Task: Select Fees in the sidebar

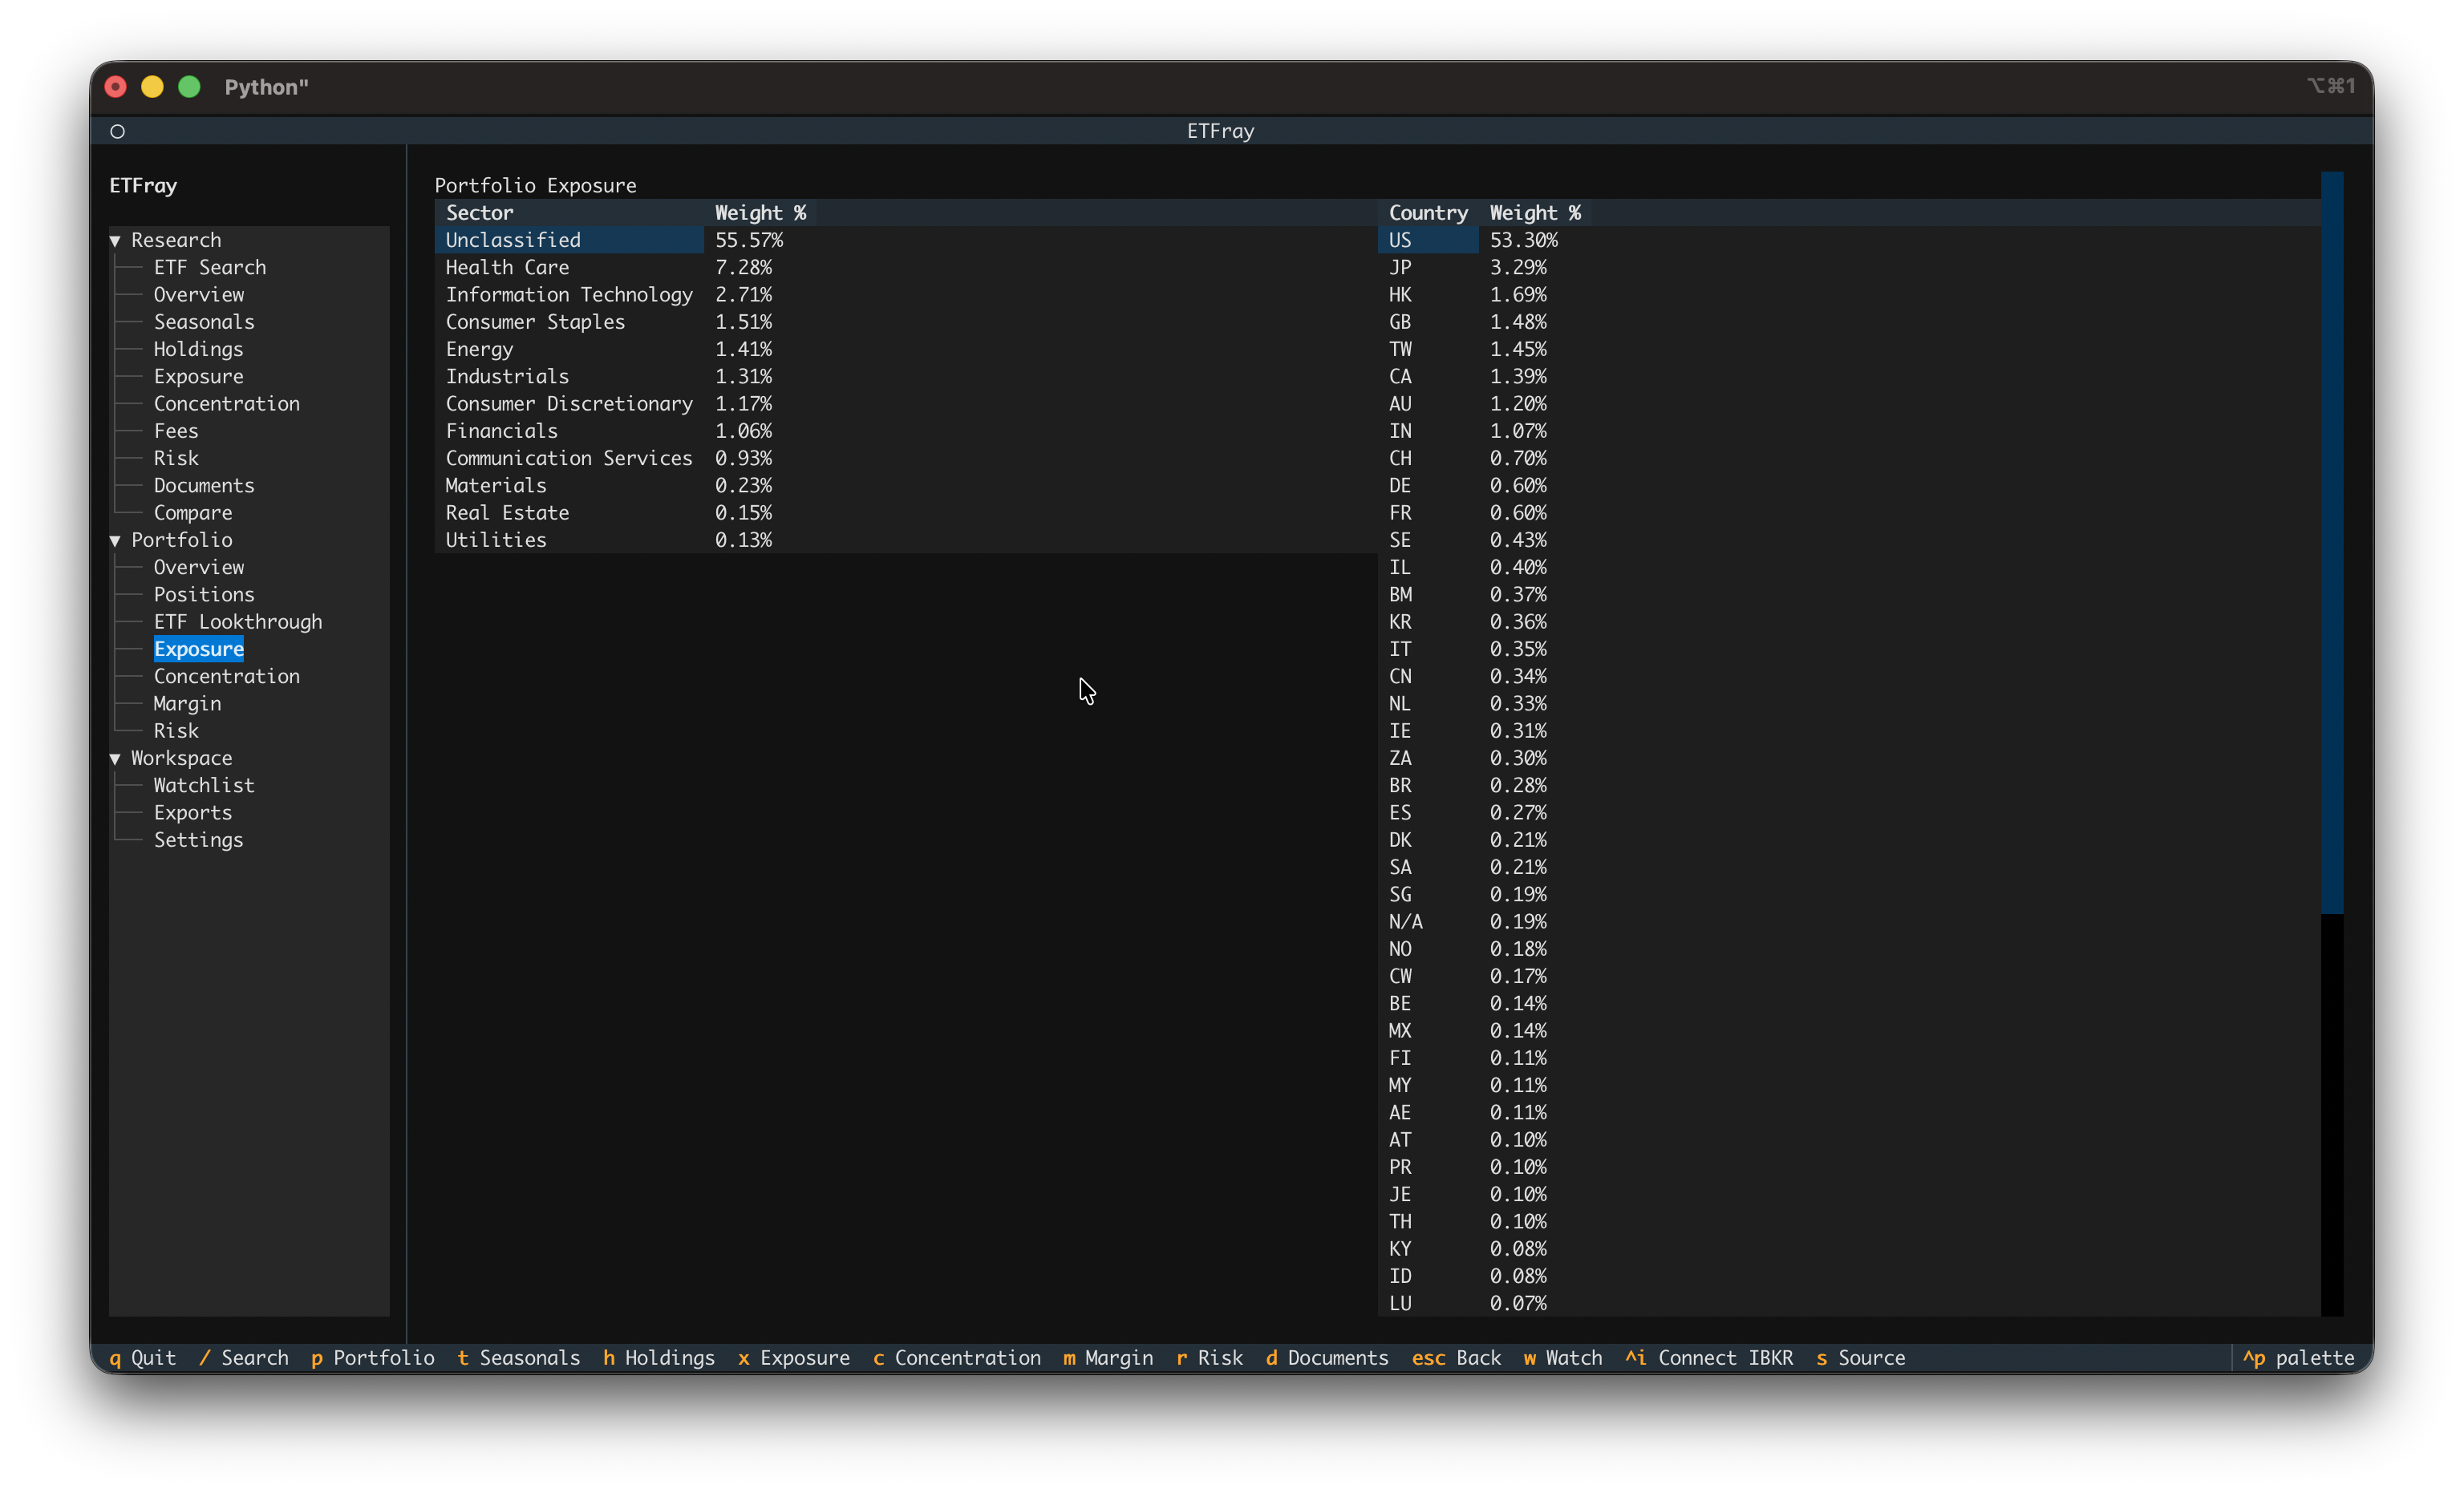Action: pyautogui.click(x=176, y=431)
